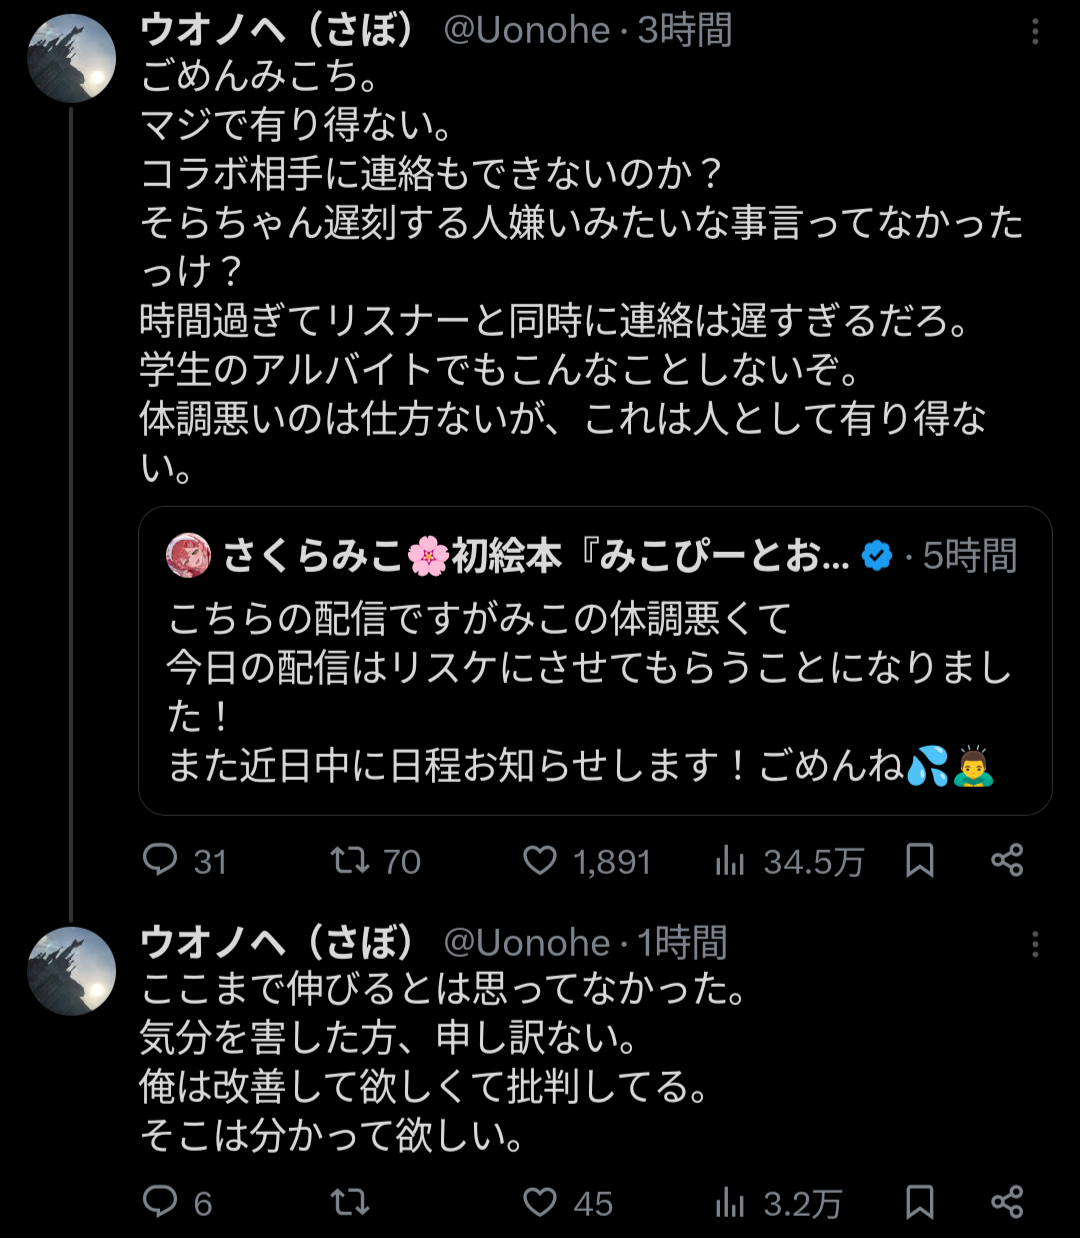Screen dimensions: 1080x1238
Task: Open more options for the second tweet
Action: [x=1035, y=944]
